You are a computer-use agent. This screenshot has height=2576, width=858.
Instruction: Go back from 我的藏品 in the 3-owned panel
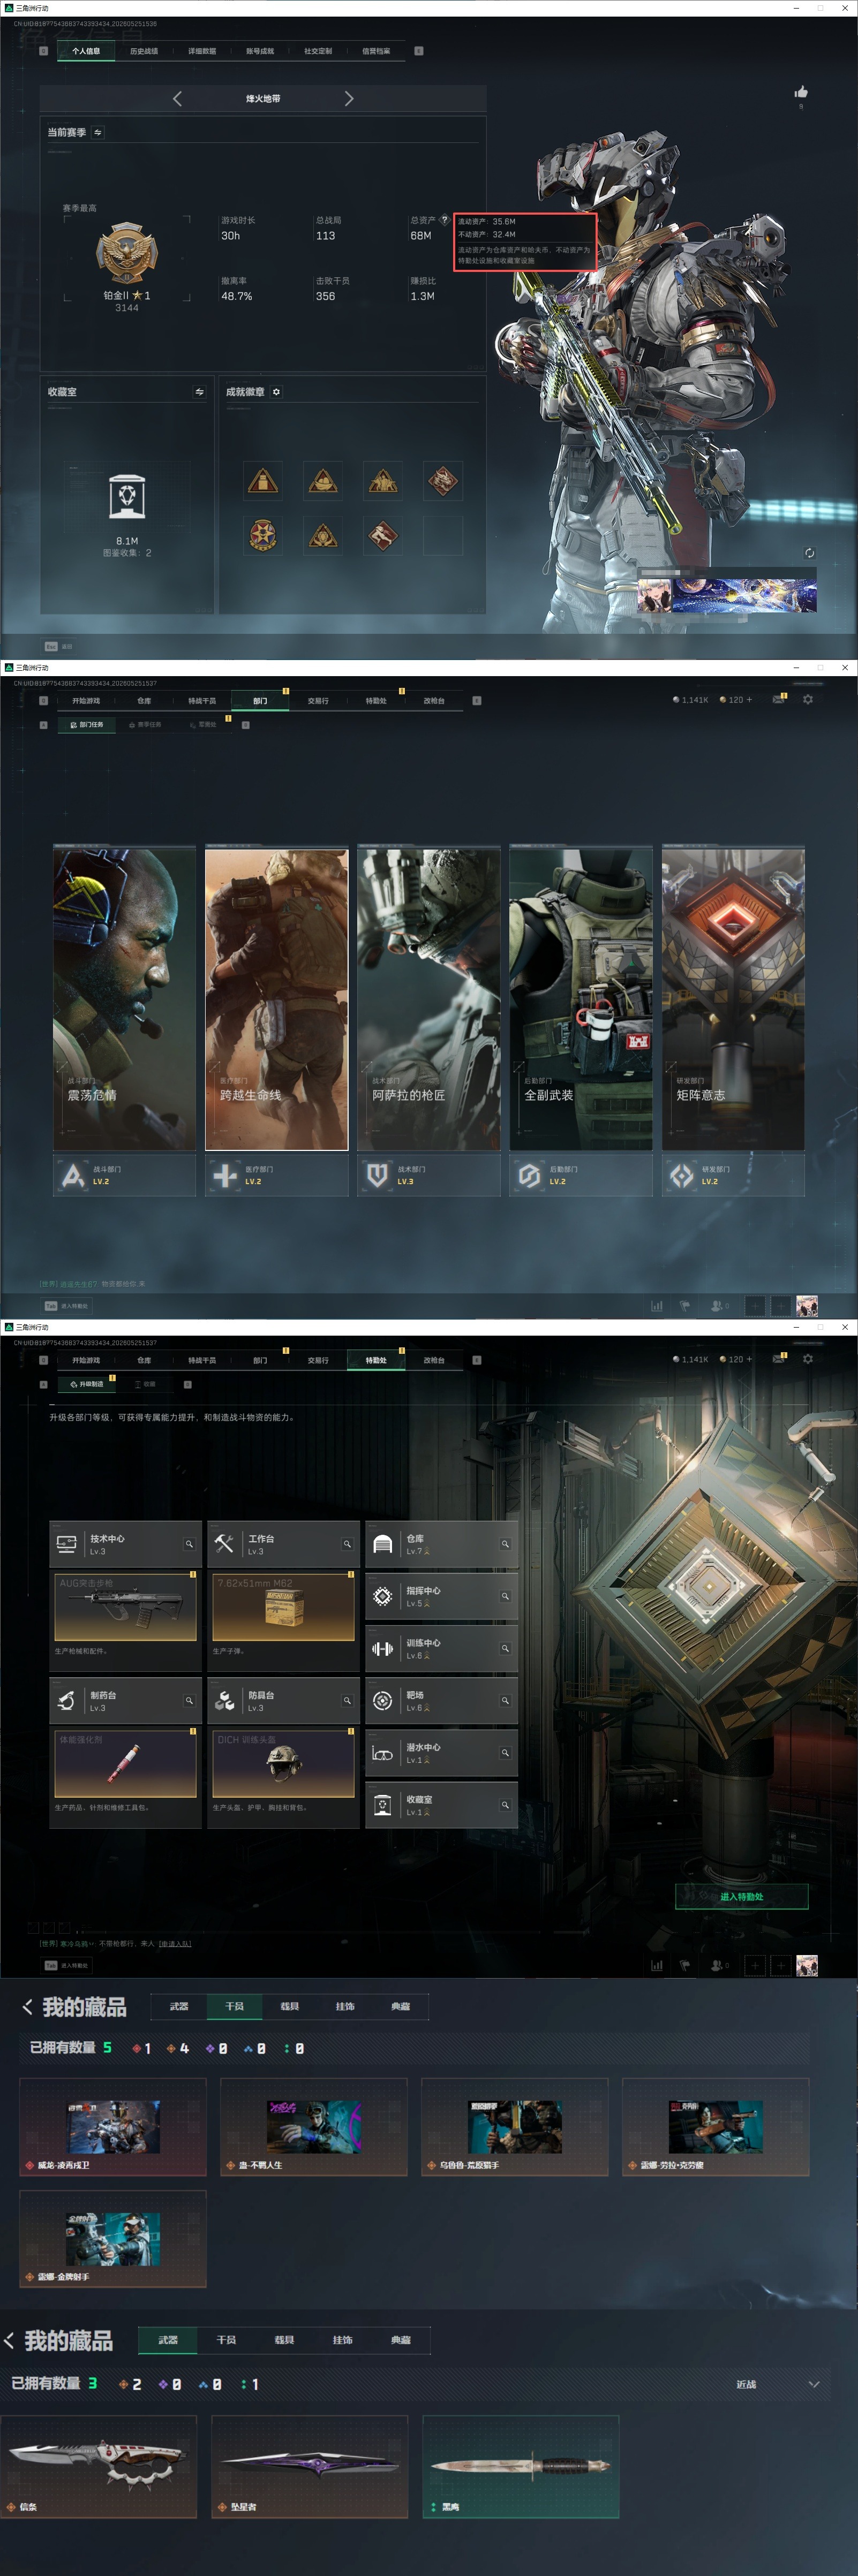point(9,2340)
